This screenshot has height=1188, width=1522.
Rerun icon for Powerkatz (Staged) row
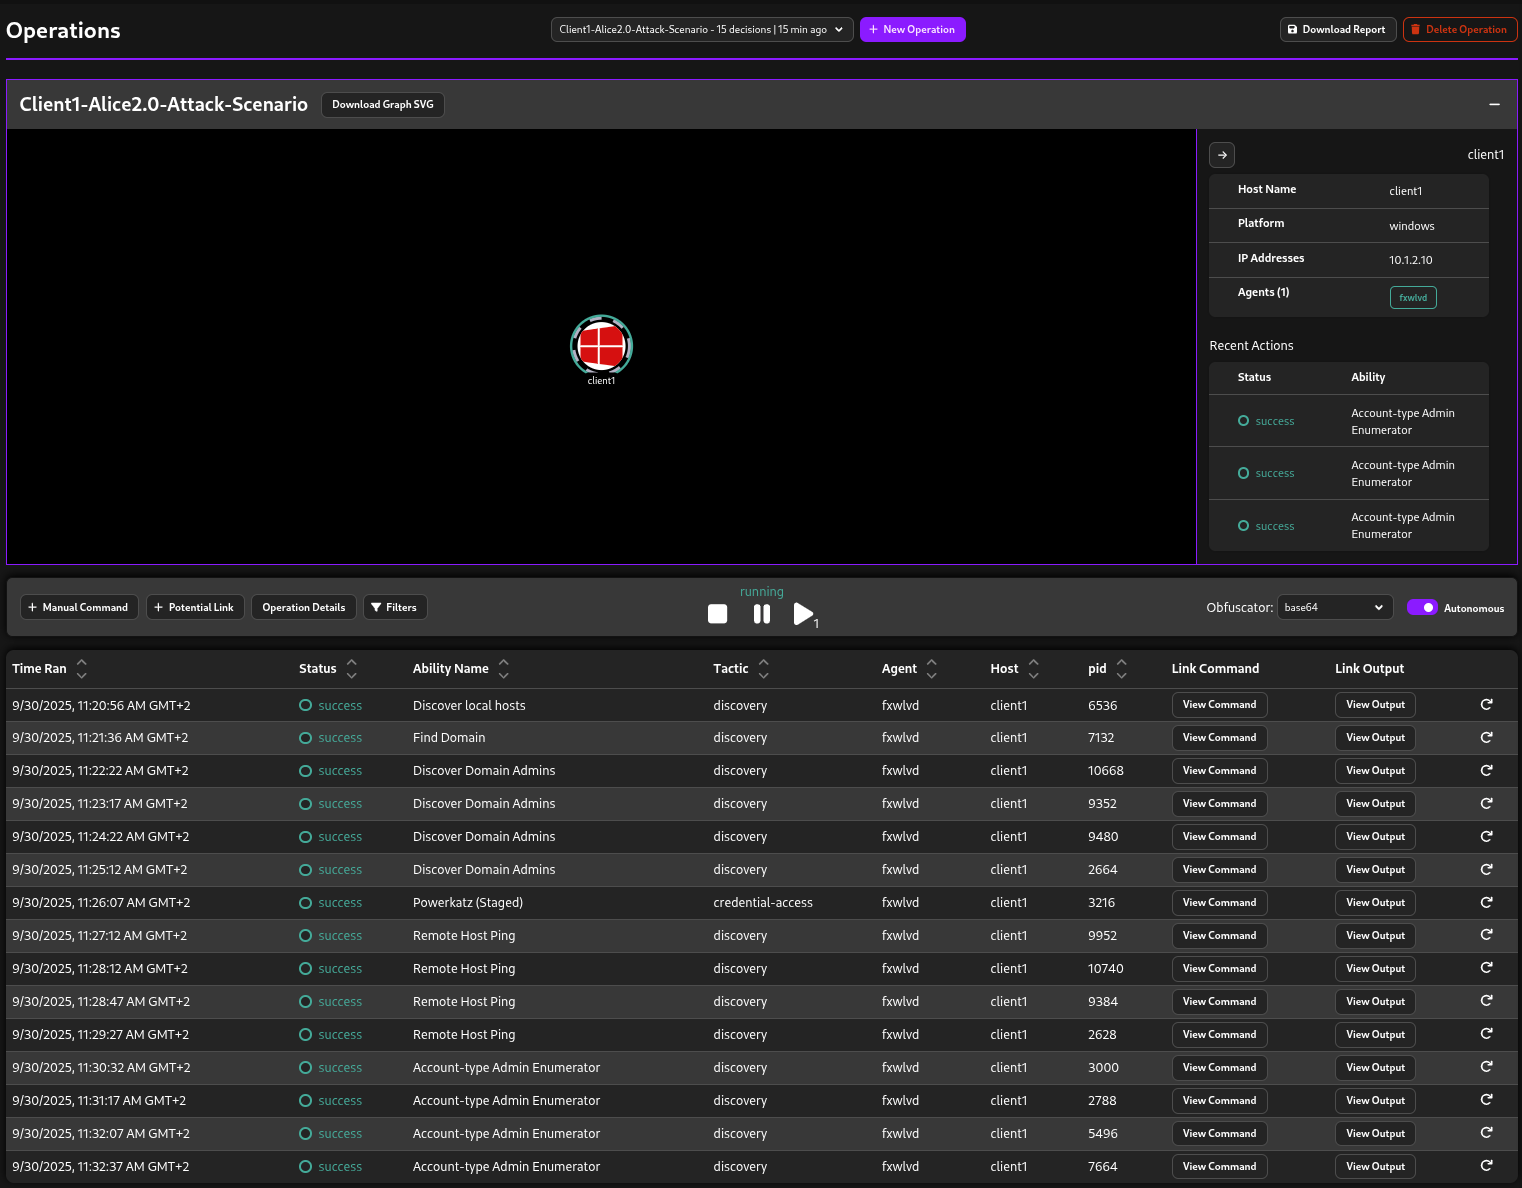(x=1486, y=902)
